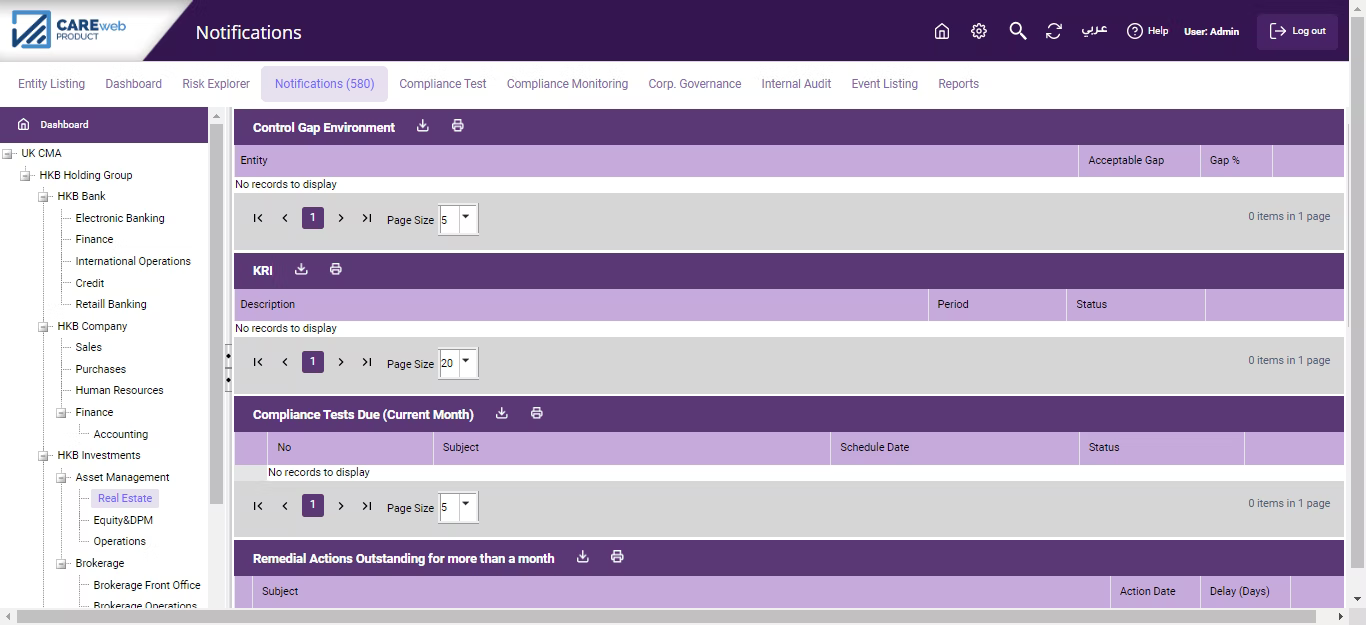Download the Control Gap Environment data
The width and height of the screenshot is (1366, 625).
click(x=422, y=126)
